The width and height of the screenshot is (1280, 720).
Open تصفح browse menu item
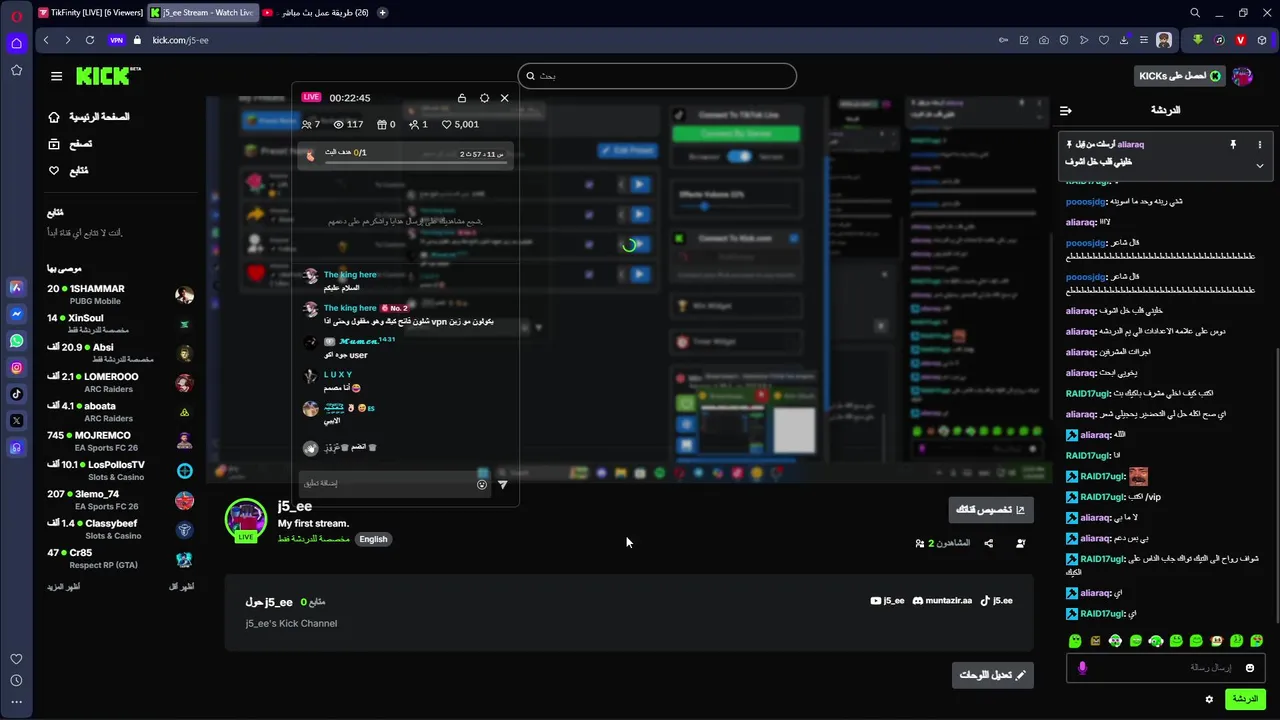coord(70,144)
